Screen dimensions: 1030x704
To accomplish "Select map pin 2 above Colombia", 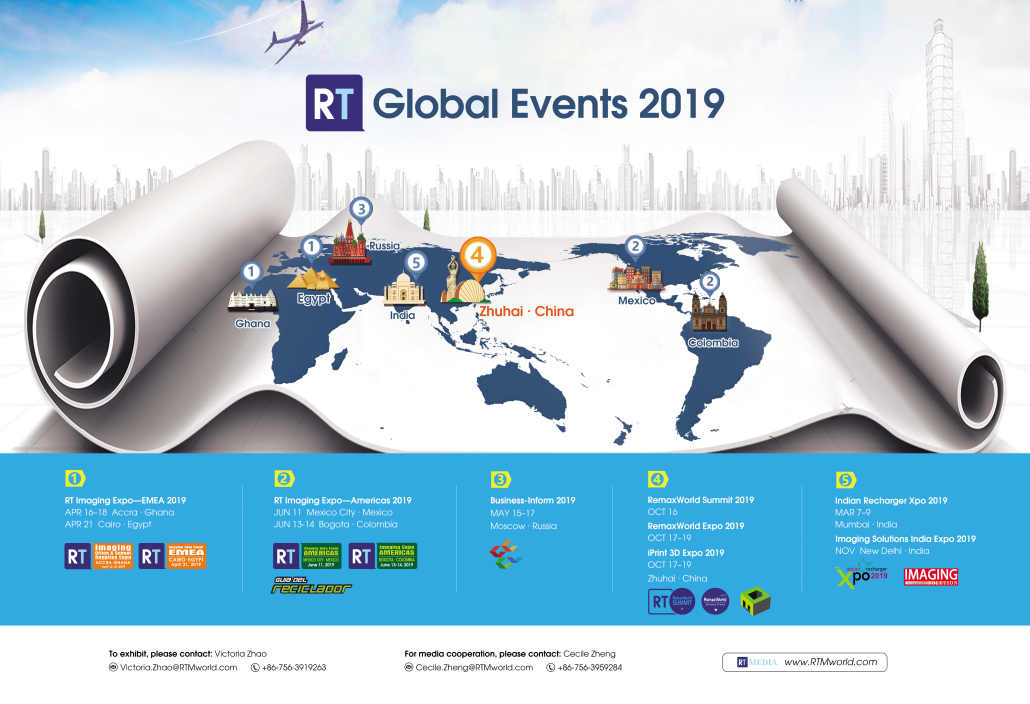I will (709, 284).
